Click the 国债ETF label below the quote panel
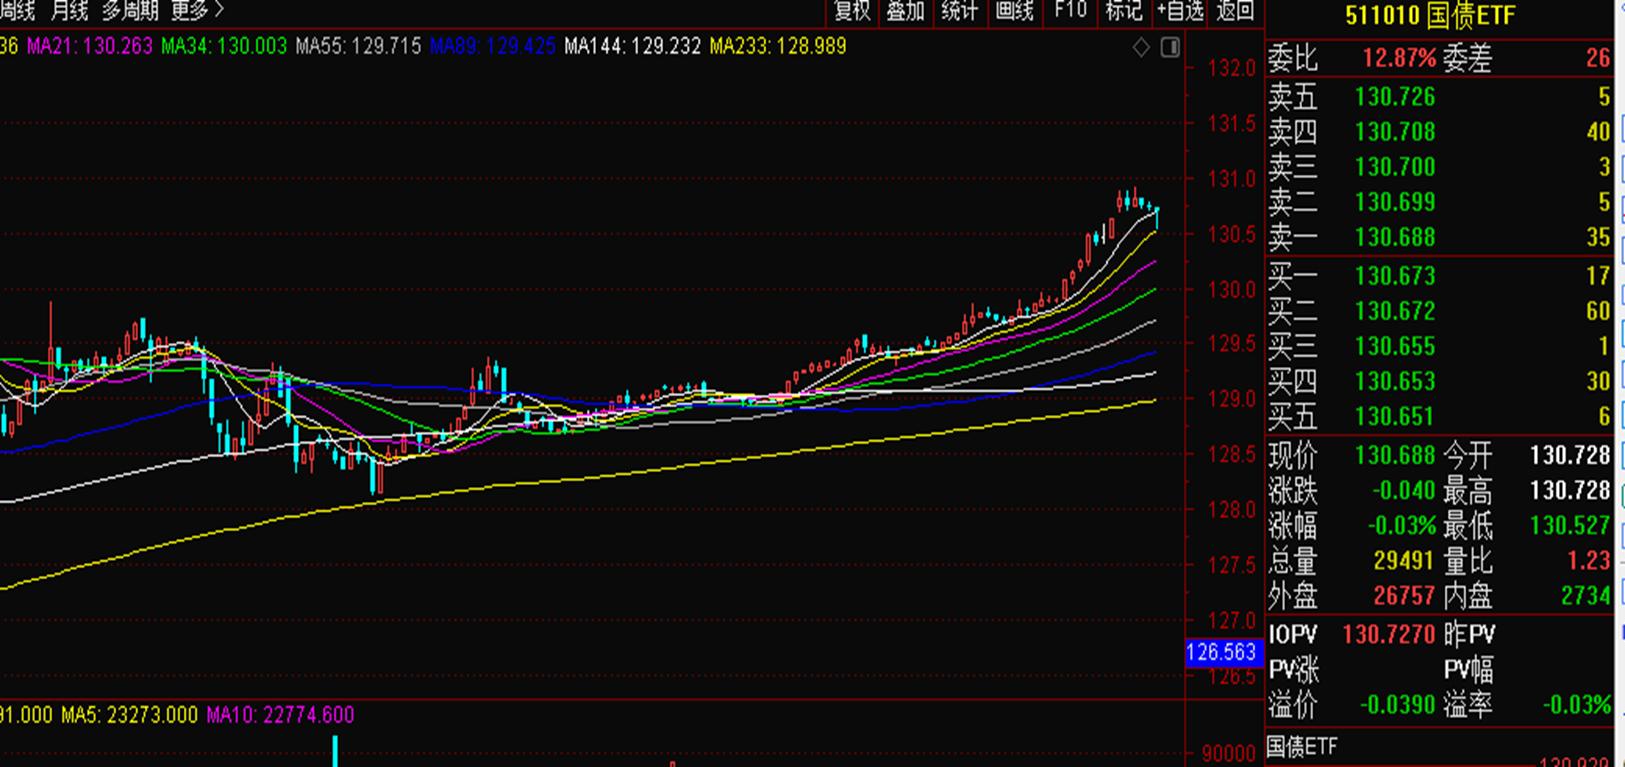This screenshot has width=1625, height=767. pyautogui.click(x=1301, y=746)
